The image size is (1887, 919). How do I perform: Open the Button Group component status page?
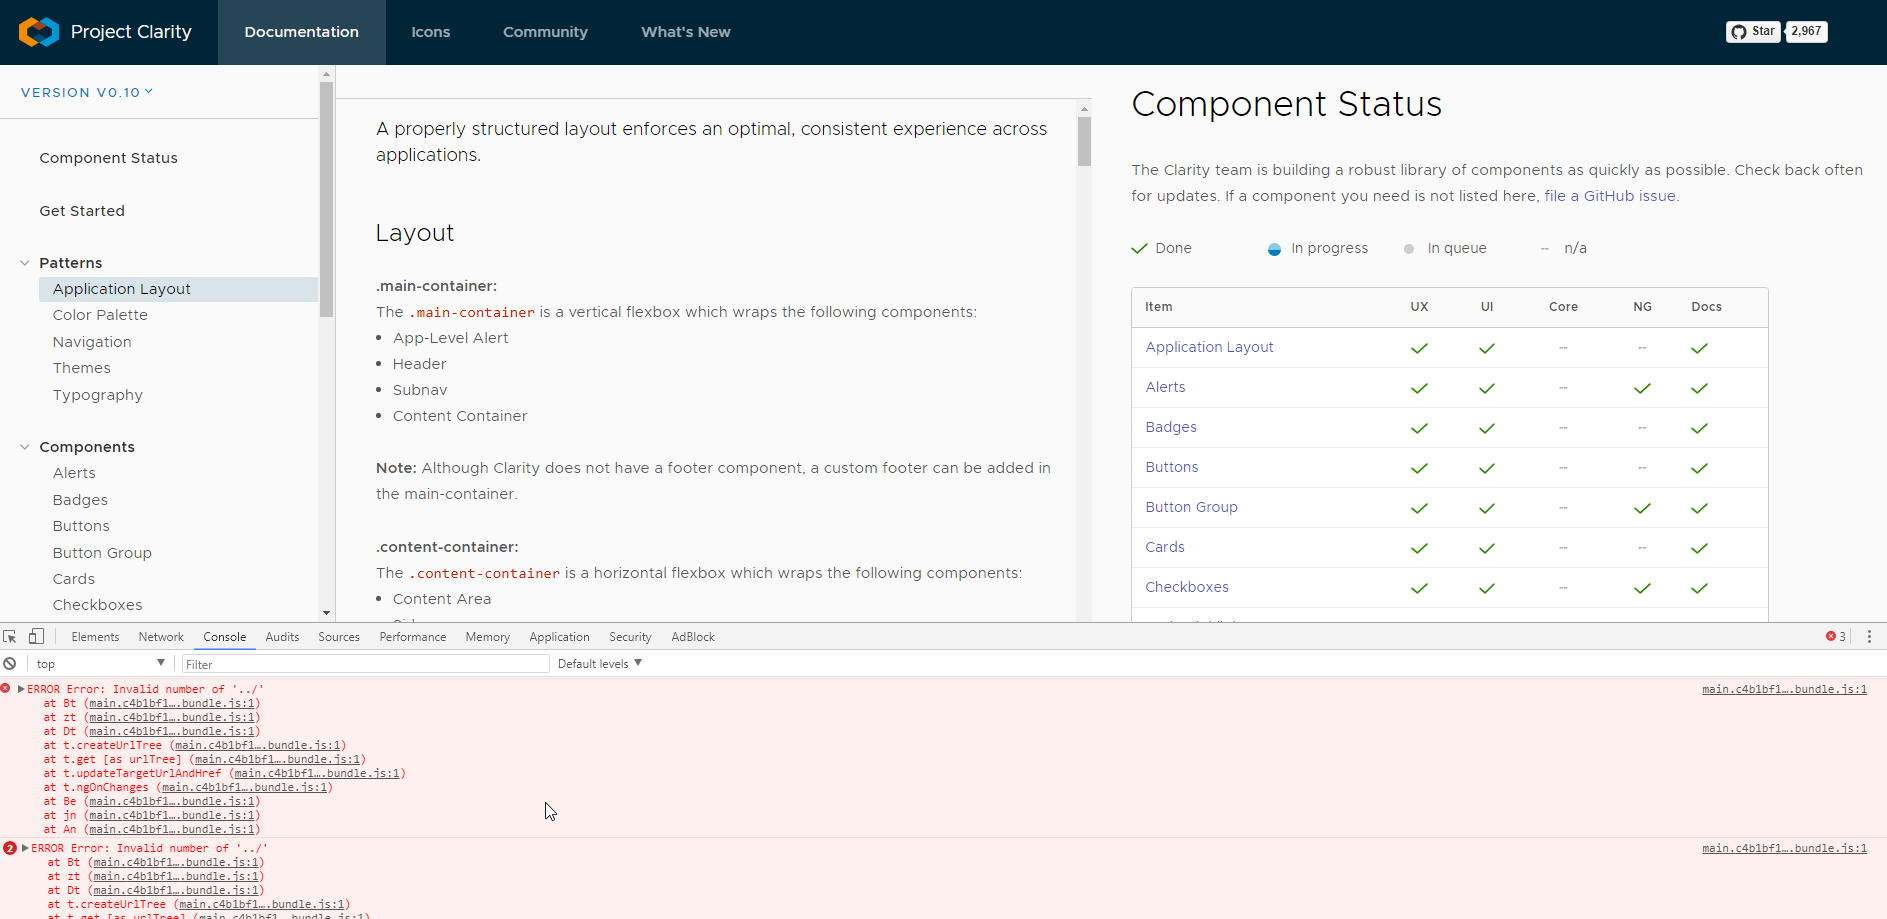coord(1191,507)
